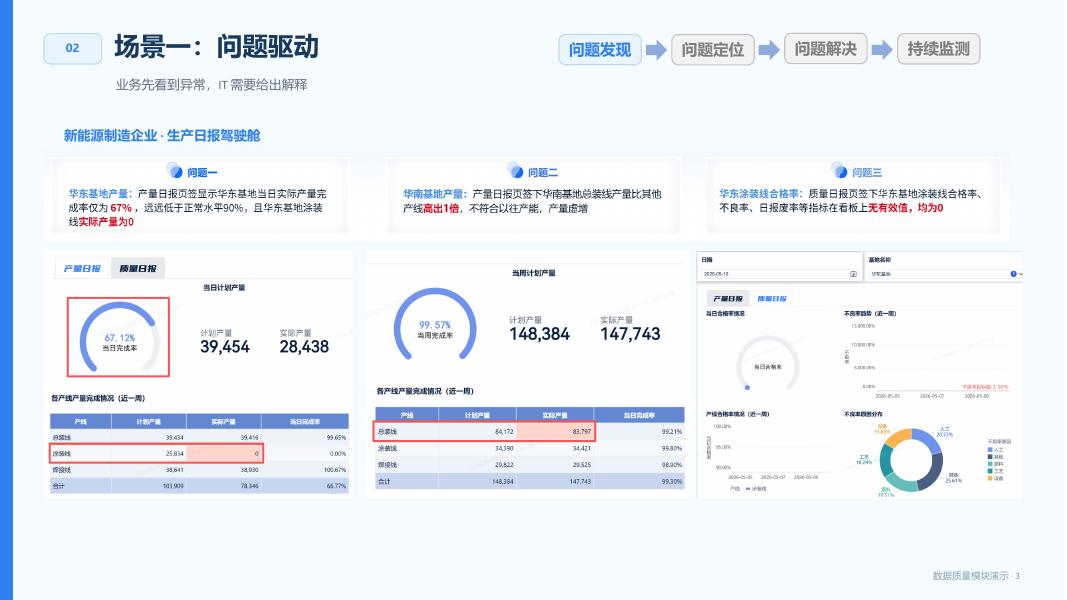Open the calendar icon in the 日期 field
The height and width of the screenshot is (600, 1067).
click(853, 273)
